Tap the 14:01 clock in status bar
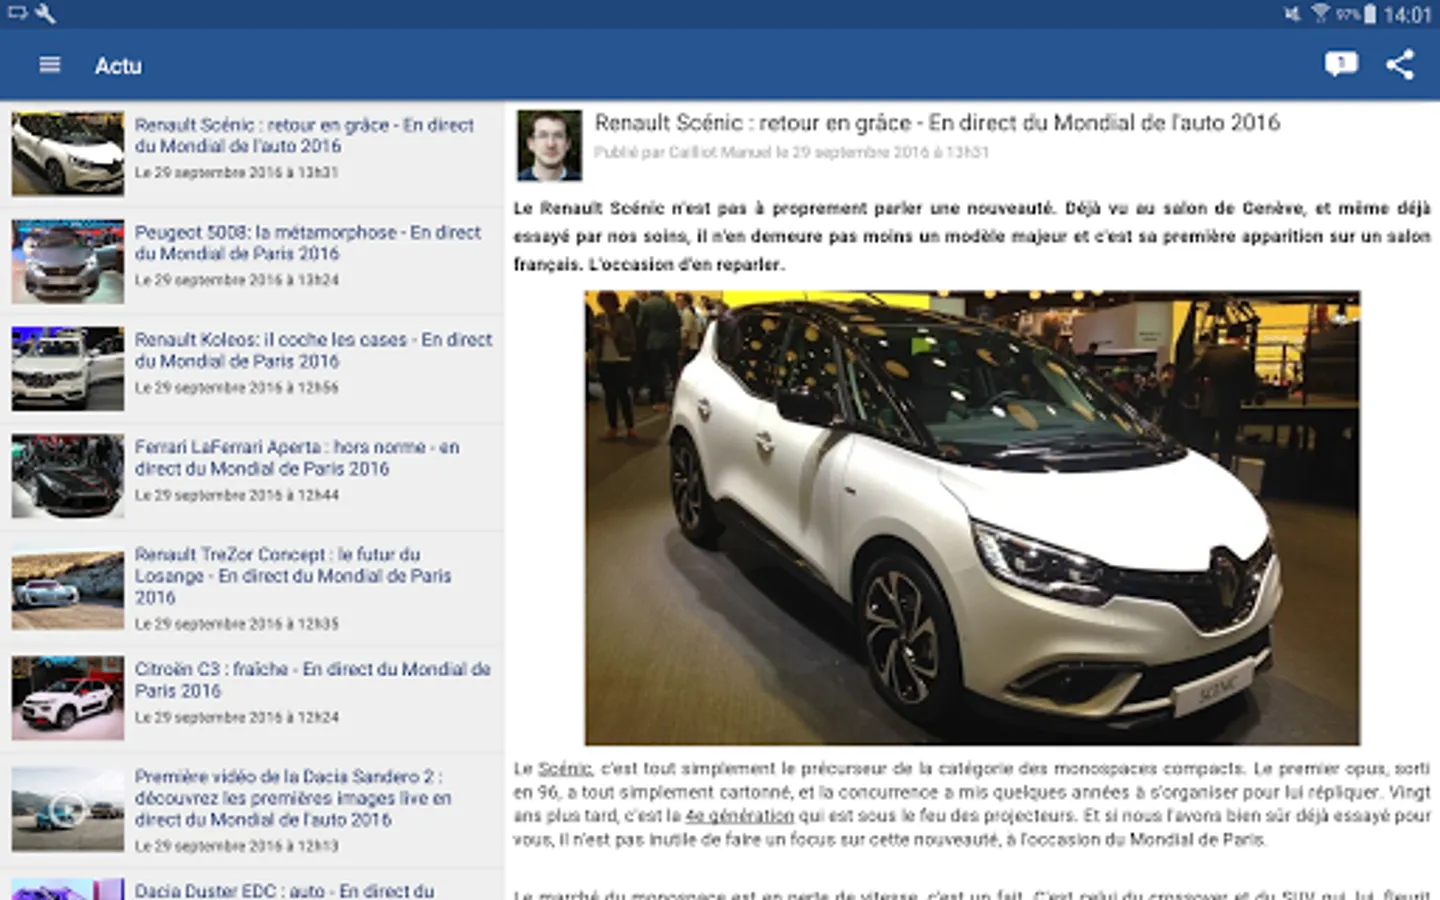This screenshot has width=1440, height=900. [1408, 15]
